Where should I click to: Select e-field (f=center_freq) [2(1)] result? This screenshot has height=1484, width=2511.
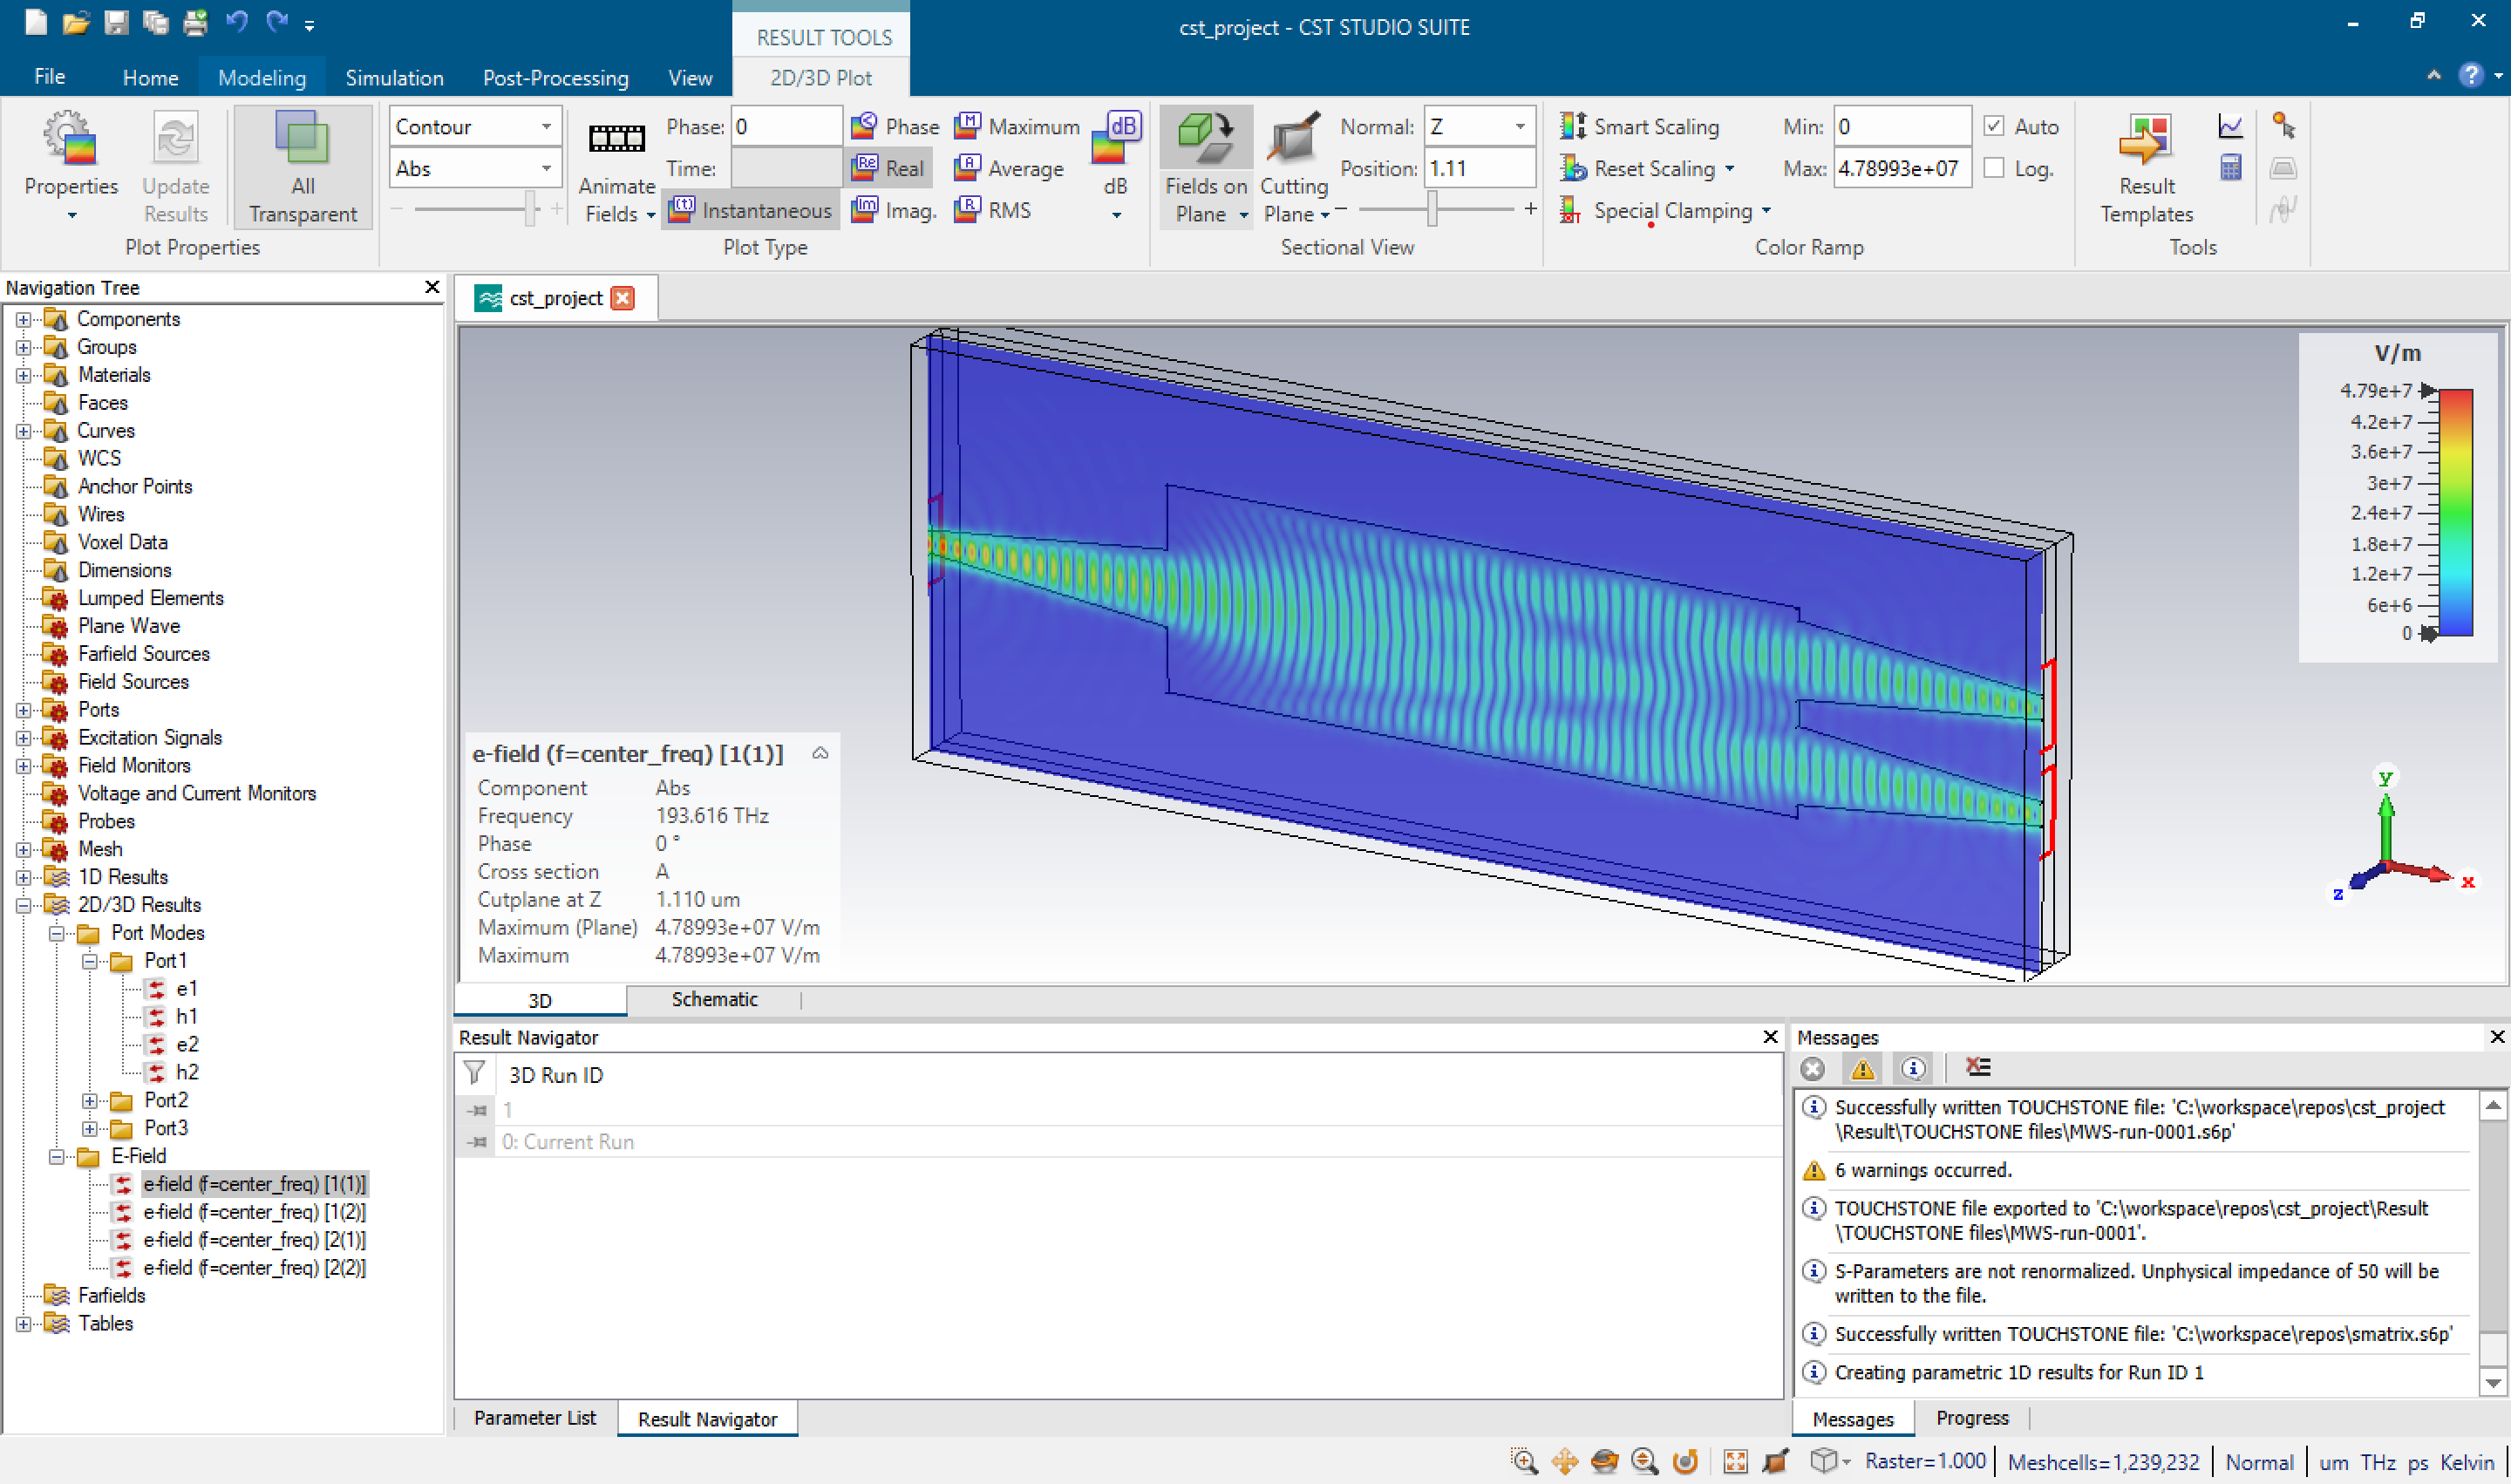pyautogui.click(x=254, y=1239)
